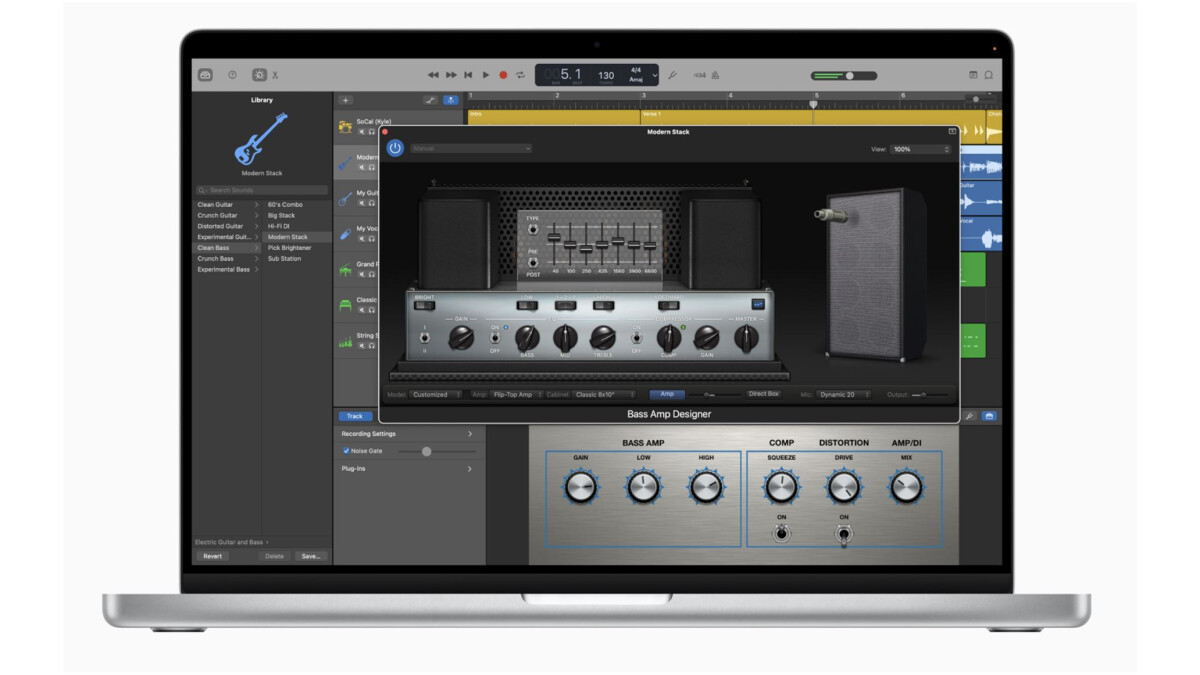The width and height of the screenshot is (1200, 675).
Task: Uncheck the Noise Gate checkbox
Action: tap(345, 451)
